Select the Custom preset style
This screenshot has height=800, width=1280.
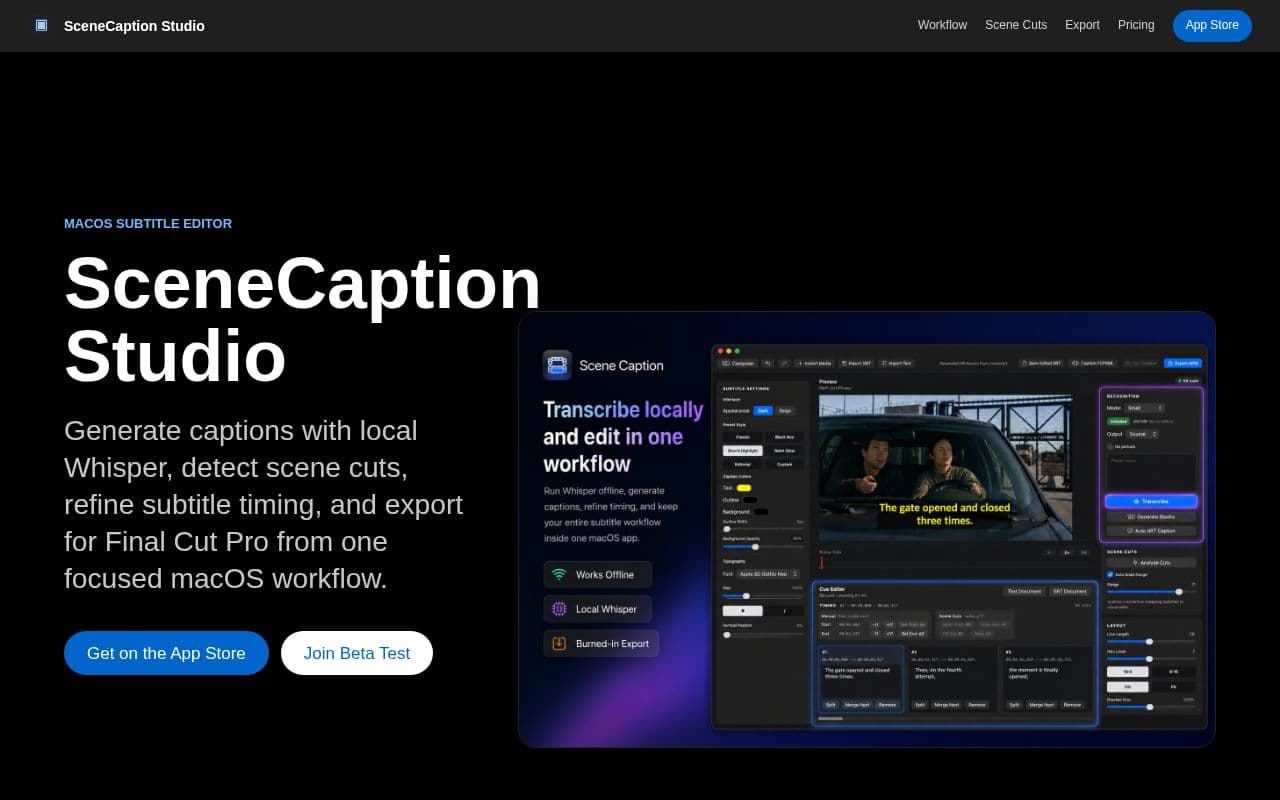(784, 464)
